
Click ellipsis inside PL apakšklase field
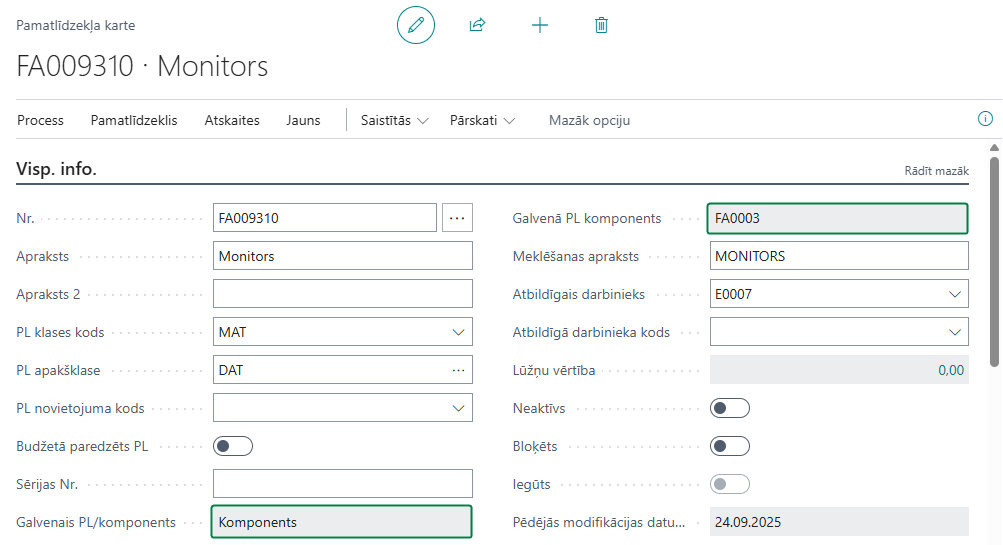click(458, 370)
